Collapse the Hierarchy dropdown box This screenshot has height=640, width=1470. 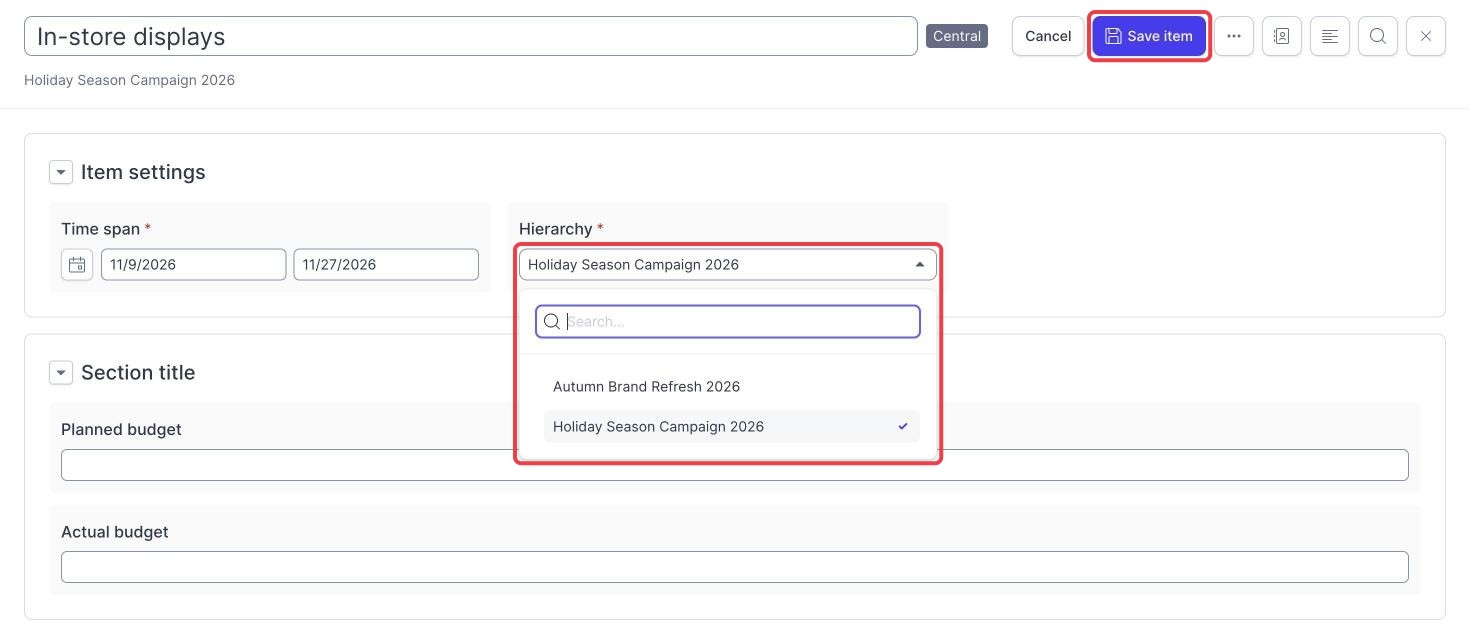tap(728, 265)
